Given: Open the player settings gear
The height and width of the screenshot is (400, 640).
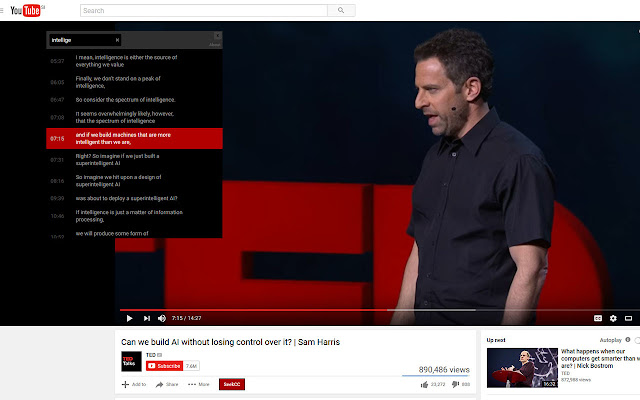Looking at the screenshot, I should [613, 318].
